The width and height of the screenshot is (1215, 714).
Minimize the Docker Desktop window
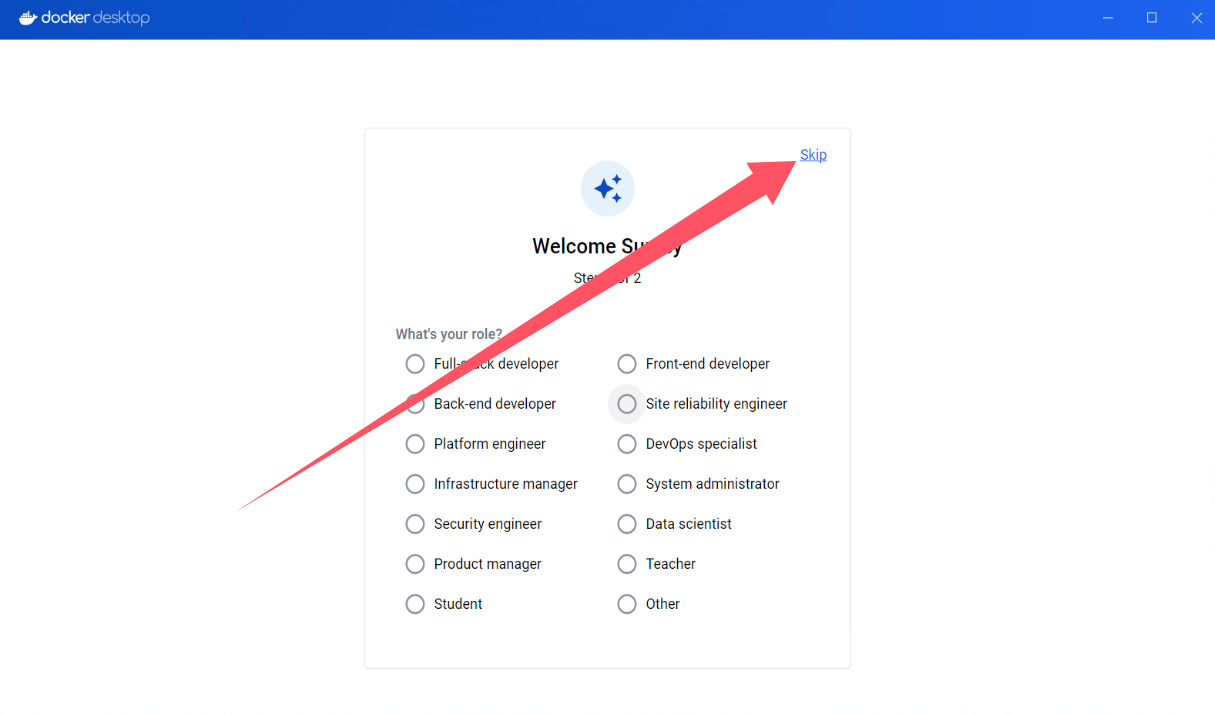click(1108, 18)
